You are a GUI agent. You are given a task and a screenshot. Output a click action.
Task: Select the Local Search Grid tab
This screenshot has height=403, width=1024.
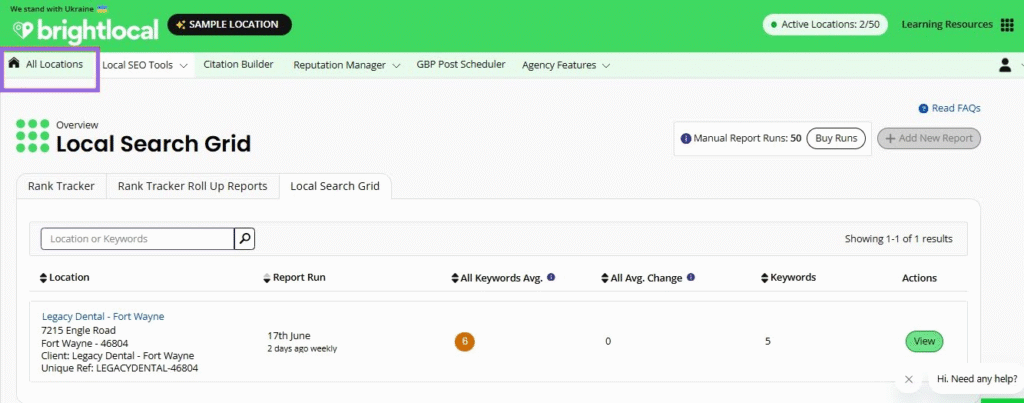point(335,186)
